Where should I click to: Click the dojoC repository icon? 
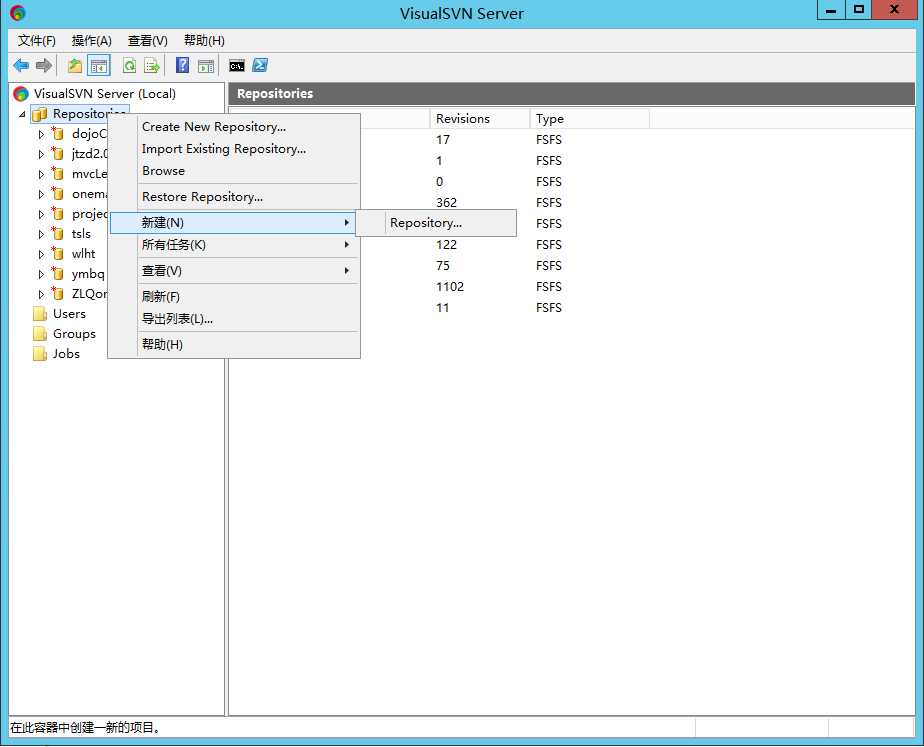pyautogui.click(x=58, y=134)
